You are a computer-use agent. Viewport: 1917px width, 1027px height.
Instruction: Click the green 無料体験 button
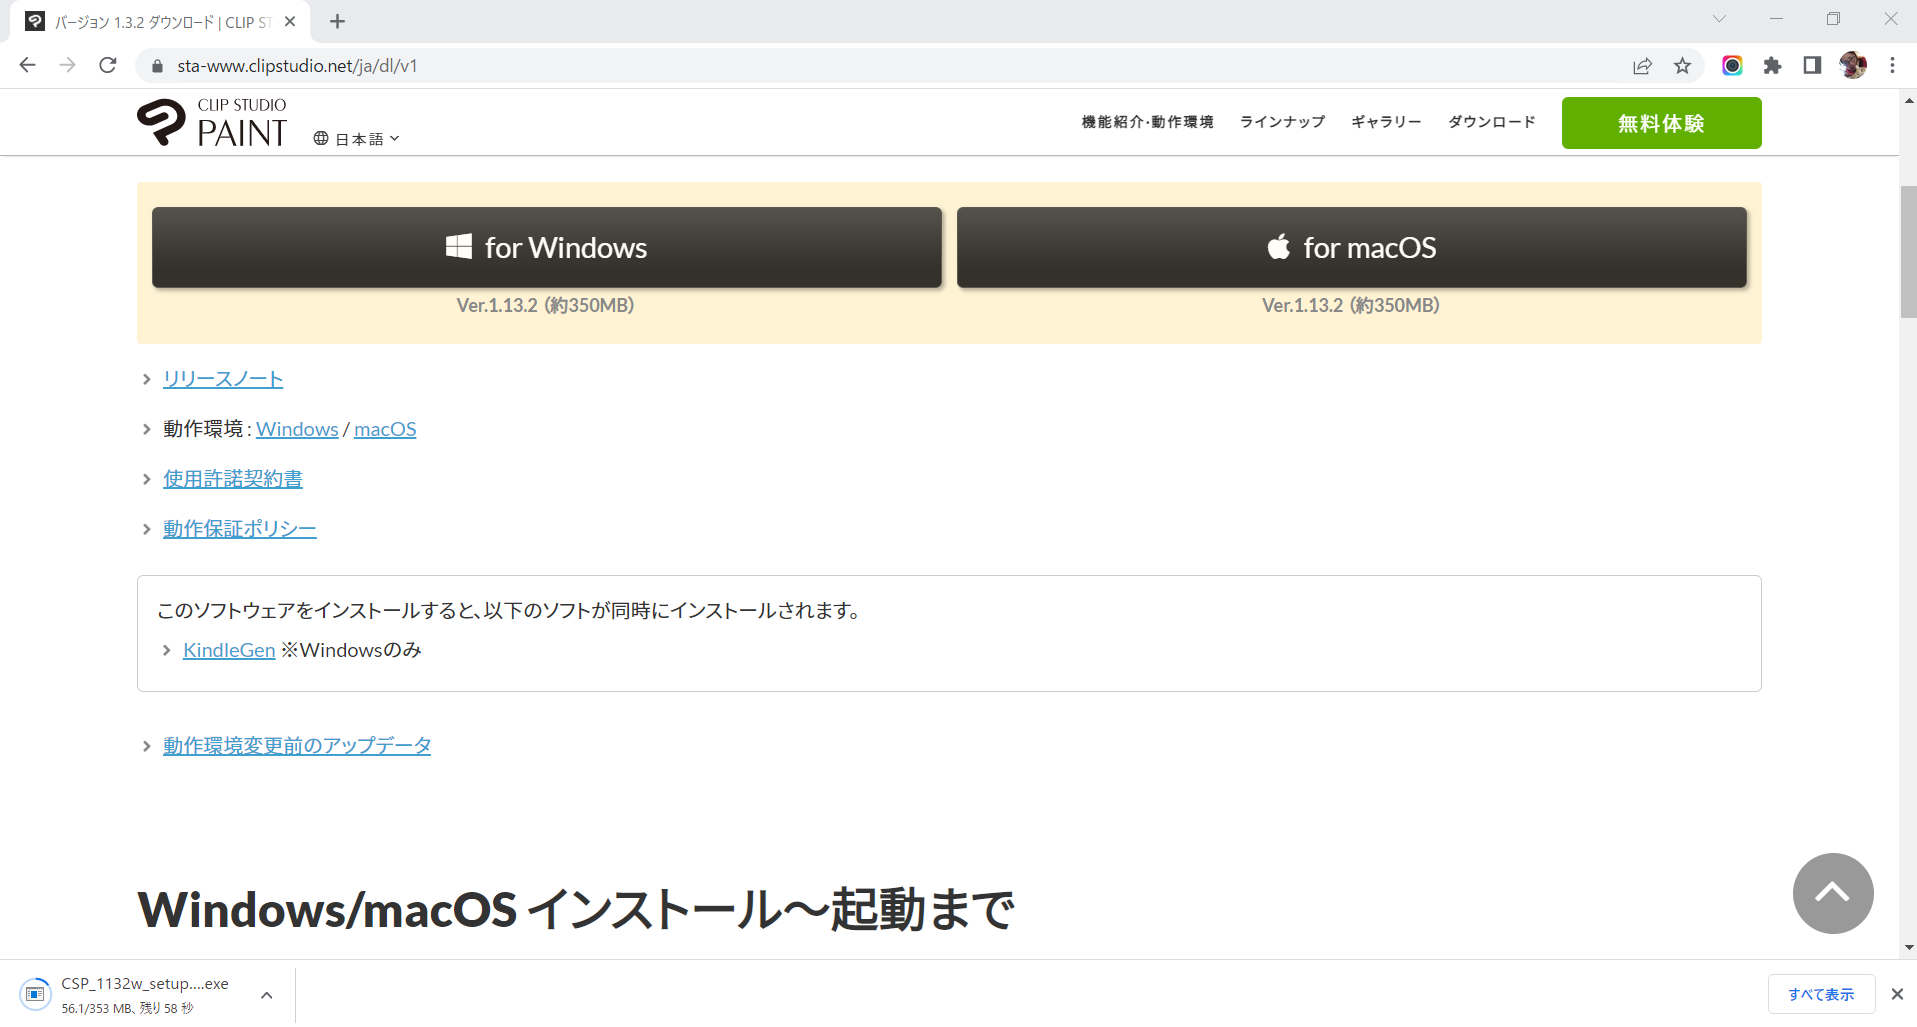[1661, 123]
